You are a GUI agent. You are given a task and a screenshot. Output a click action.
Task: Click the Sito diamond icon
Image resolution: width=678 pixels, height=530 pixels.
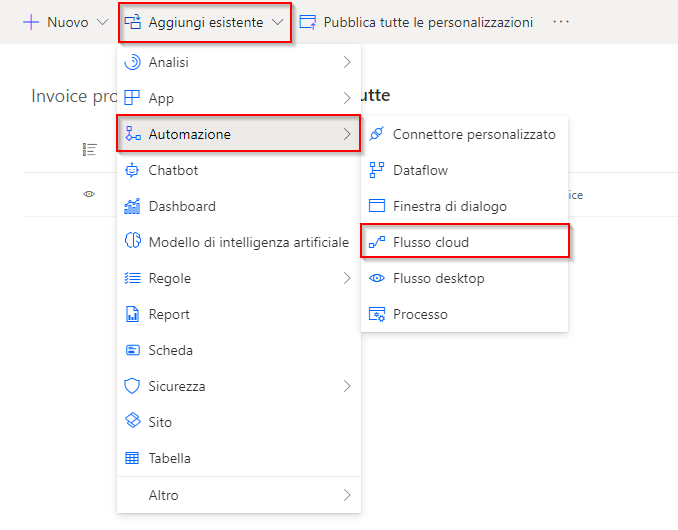tap(132, 420)
